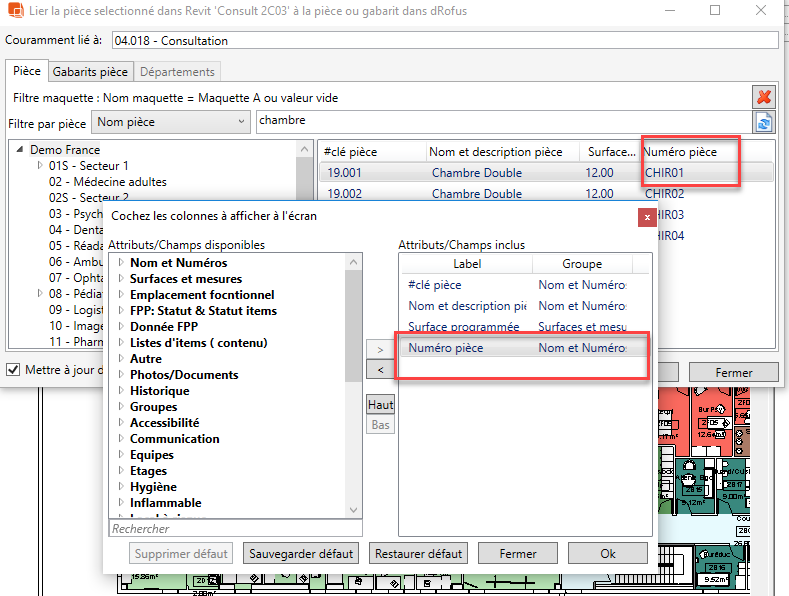Click 'Restaurer défaut' button

pos(418,554)
